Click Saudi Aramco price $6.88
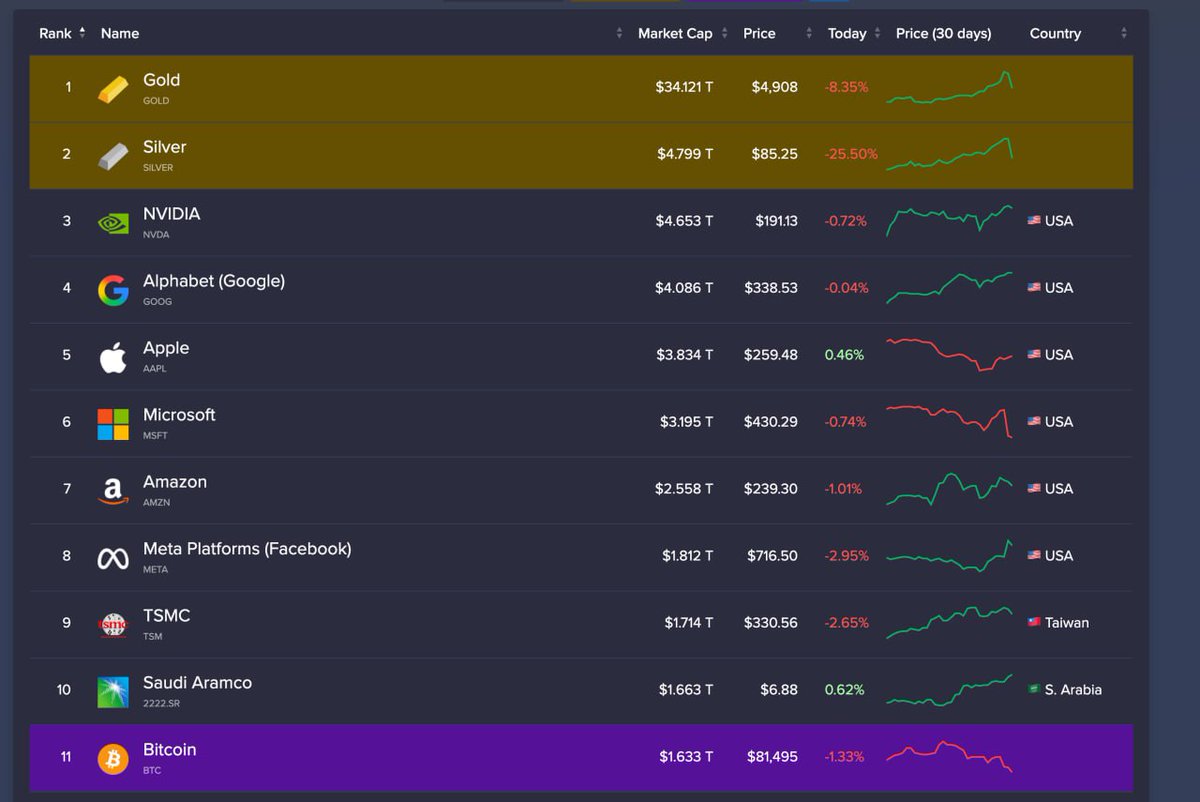The width and height of the screenshot is (1200, 802). pyautogui.click(x=781, y=690)
